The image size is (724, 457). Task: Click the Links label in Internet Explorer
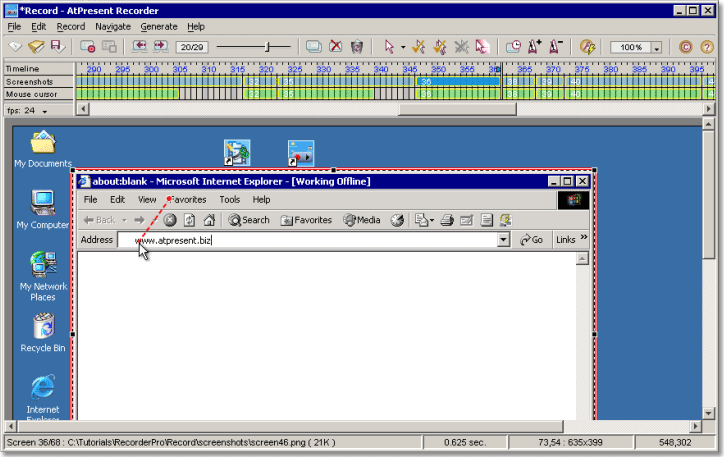565,240
